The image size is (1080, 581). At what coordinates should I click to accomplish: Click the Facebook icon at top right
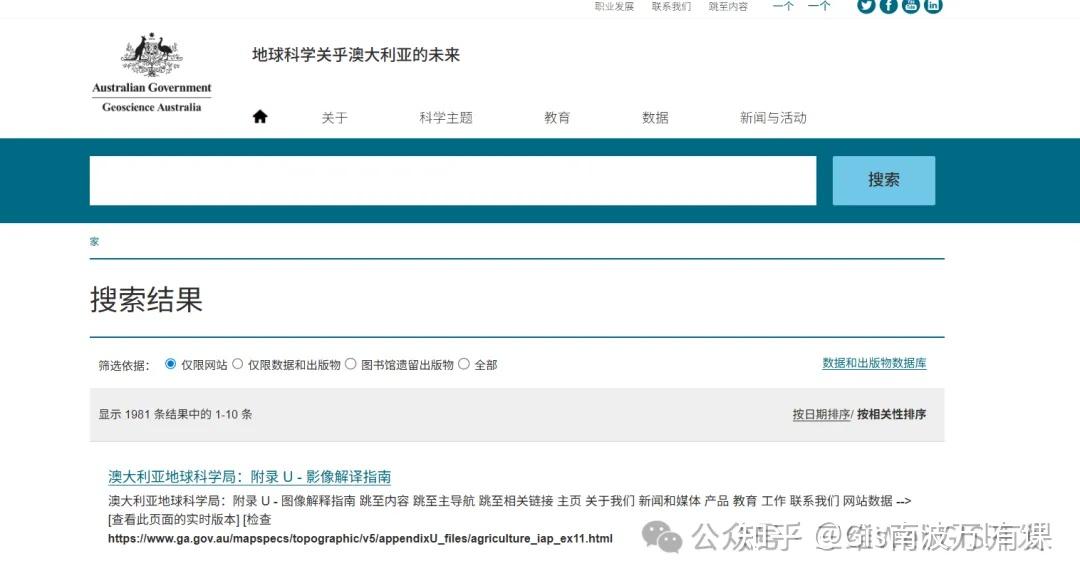[888, 6]
